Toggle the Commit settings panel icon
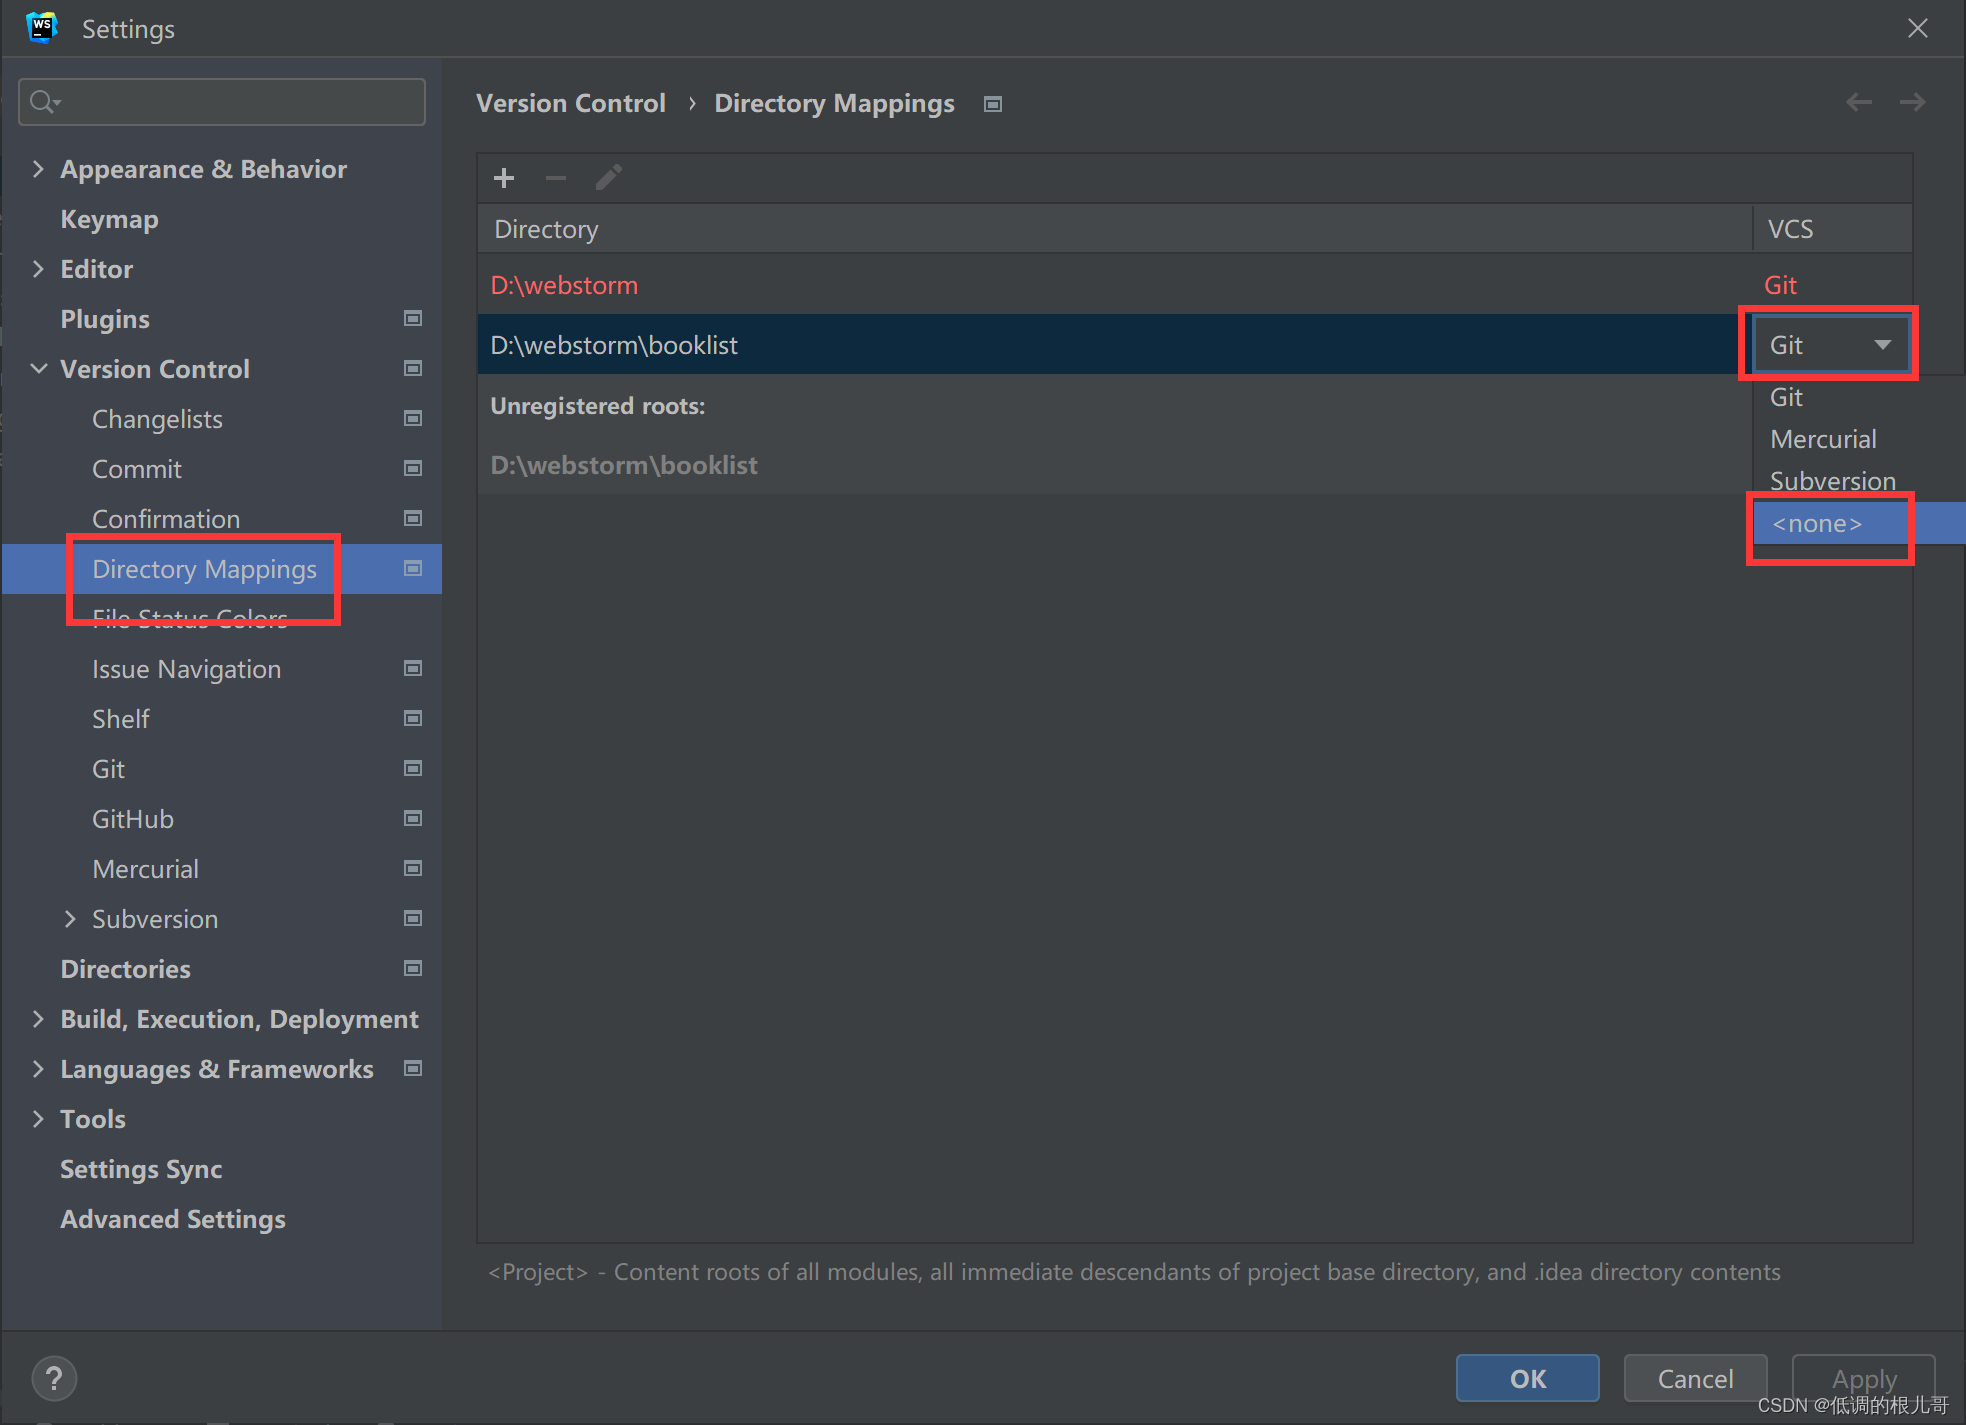Image resolution: width=1966 pixels, height=1425 pixels. pyautogui.click(x=414, y=468)
